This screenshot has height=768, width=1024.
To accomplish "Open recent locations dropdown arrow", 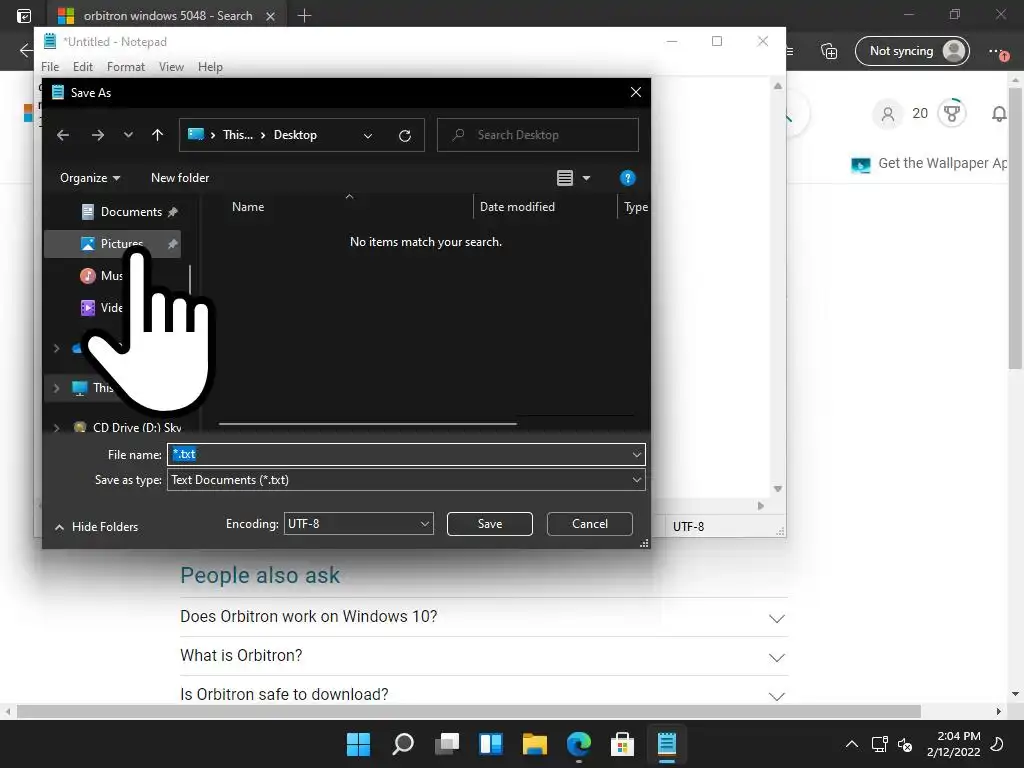I will coord(128,135).
